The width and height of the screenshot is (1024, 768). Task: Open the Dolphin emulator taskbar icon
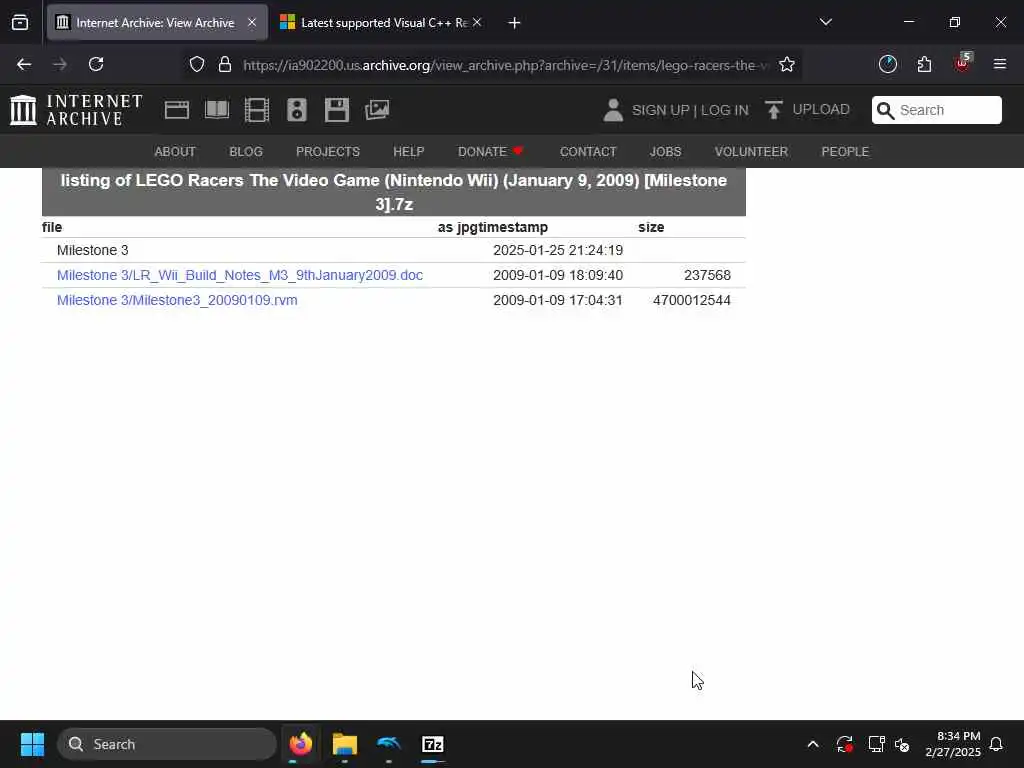coord(389,744)
